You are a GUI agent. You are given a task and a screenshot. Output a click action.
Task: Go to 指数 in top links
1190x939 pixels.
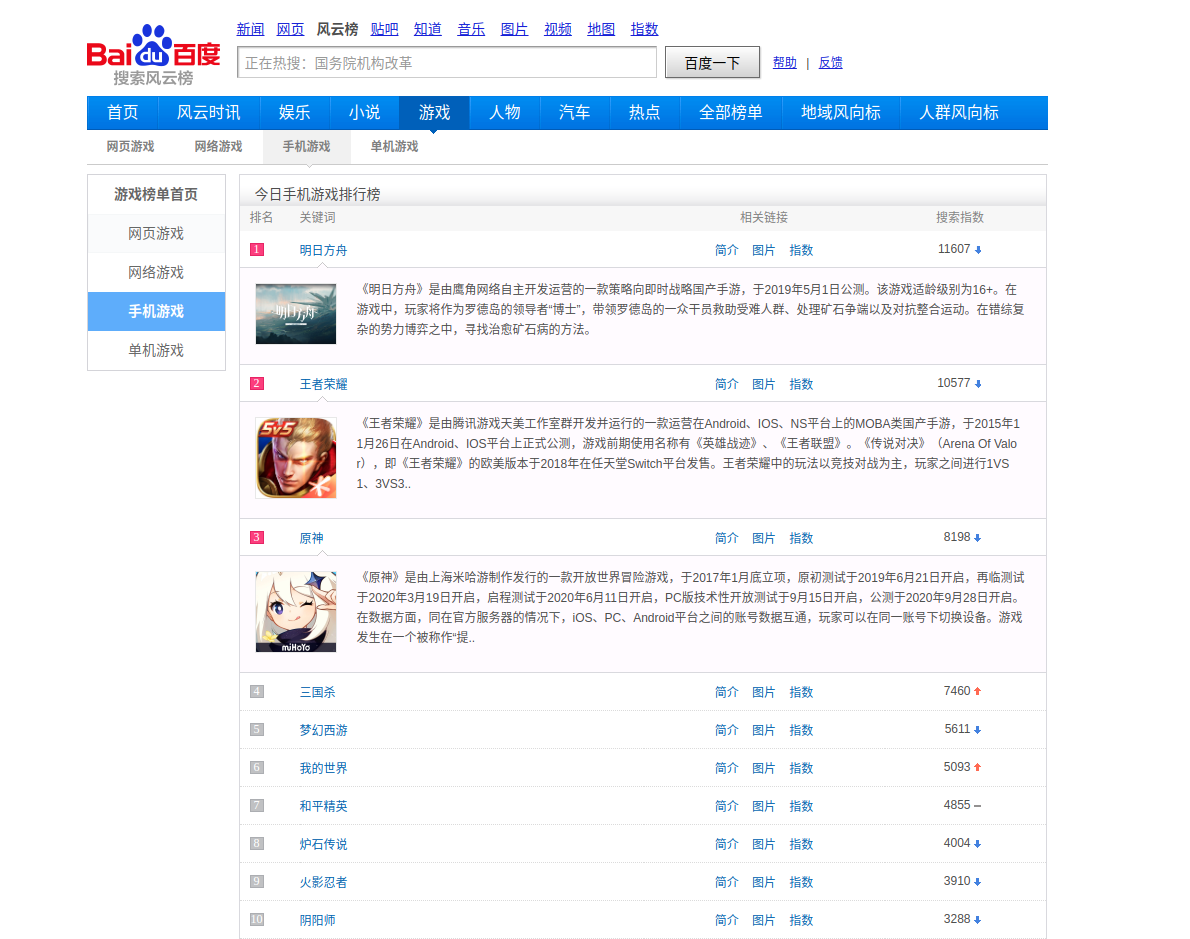(x=644, y=29)
